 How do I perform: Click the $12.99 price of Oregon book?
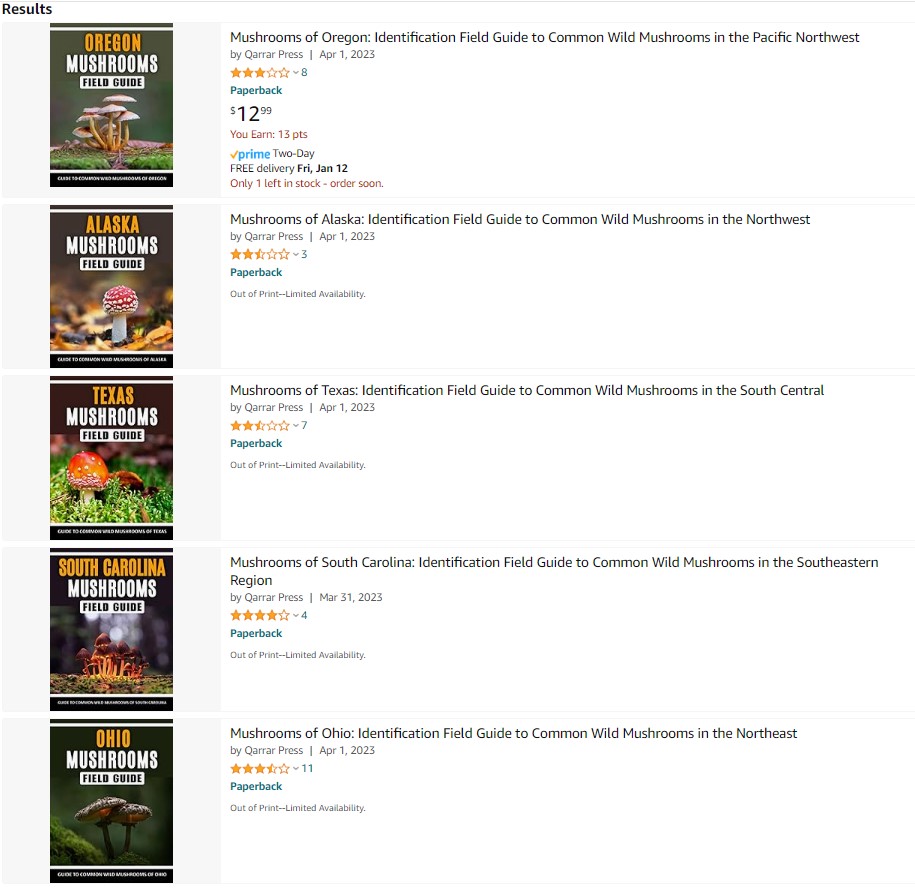[251, 113]
